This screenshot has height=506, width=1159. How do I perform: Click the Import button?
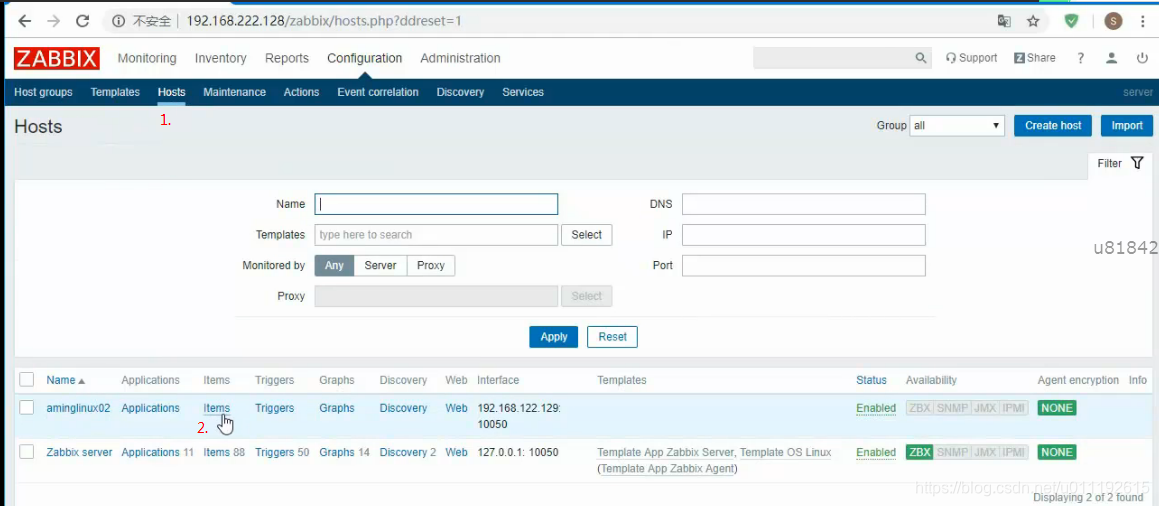1127,126
